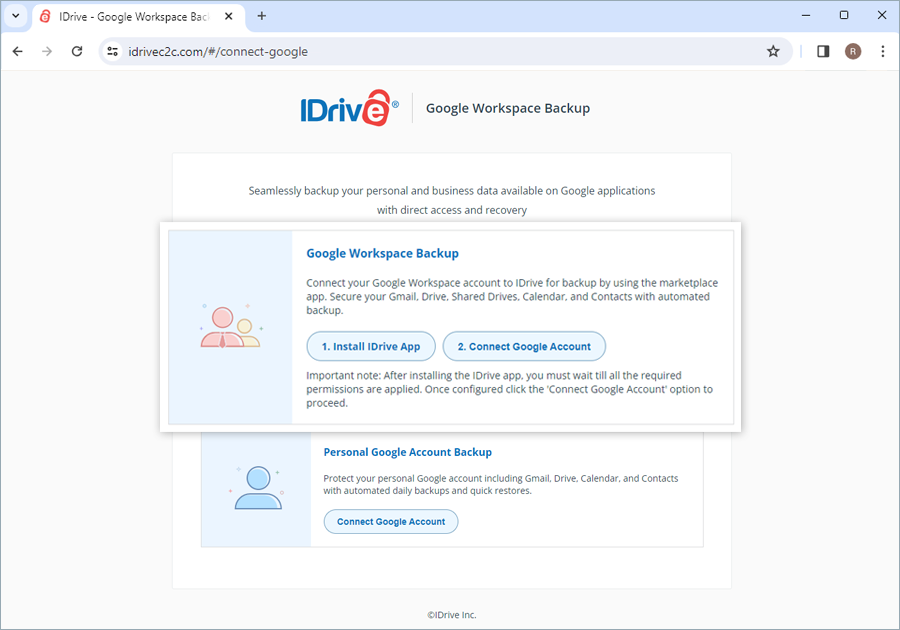Minimize the browser window
The height and width of the screenshot is (630, 900).
[806, 15]
